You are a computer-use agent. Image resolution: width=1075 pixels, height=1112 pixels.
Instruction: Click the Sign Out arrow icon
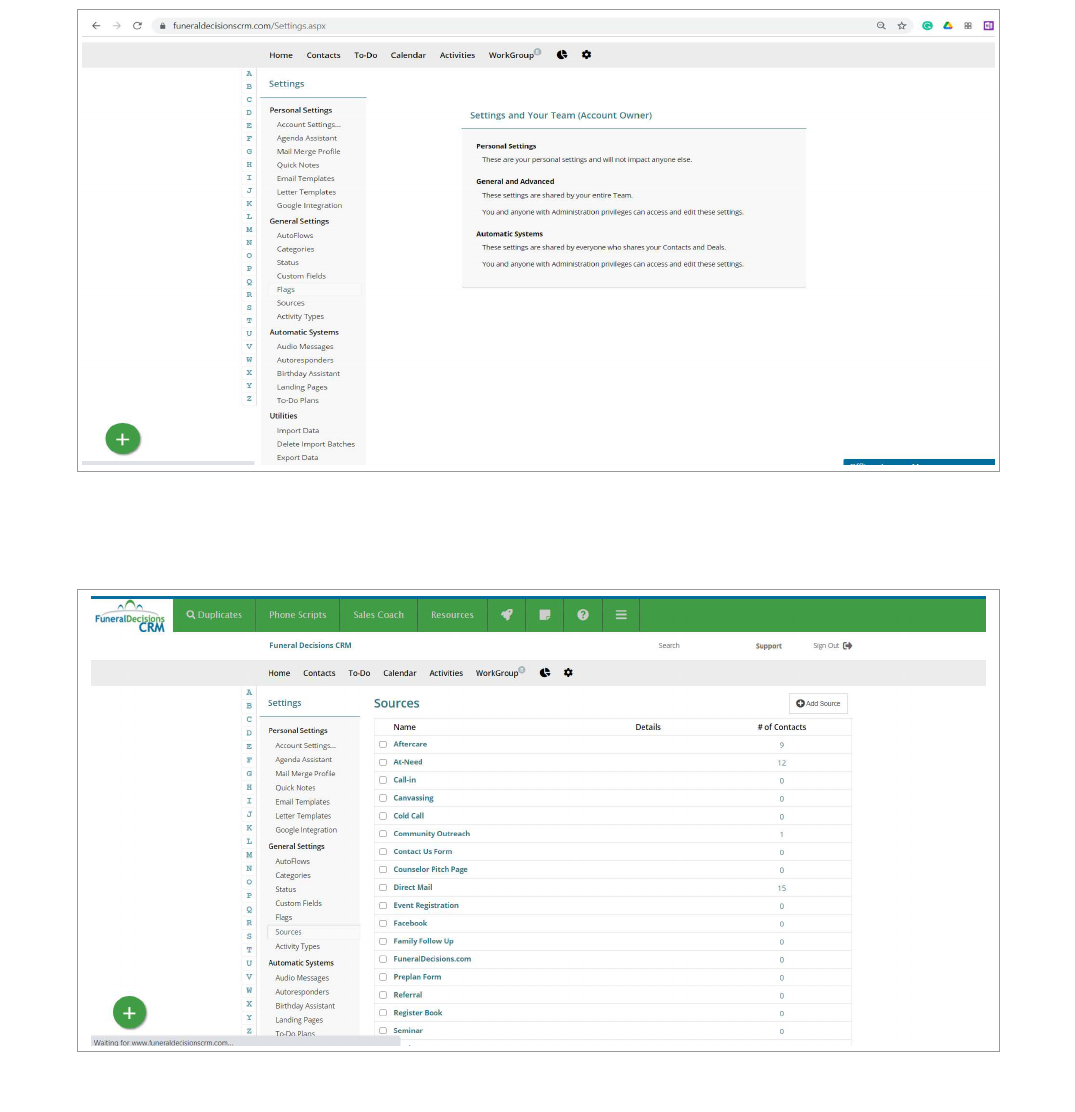coord(848,646)
